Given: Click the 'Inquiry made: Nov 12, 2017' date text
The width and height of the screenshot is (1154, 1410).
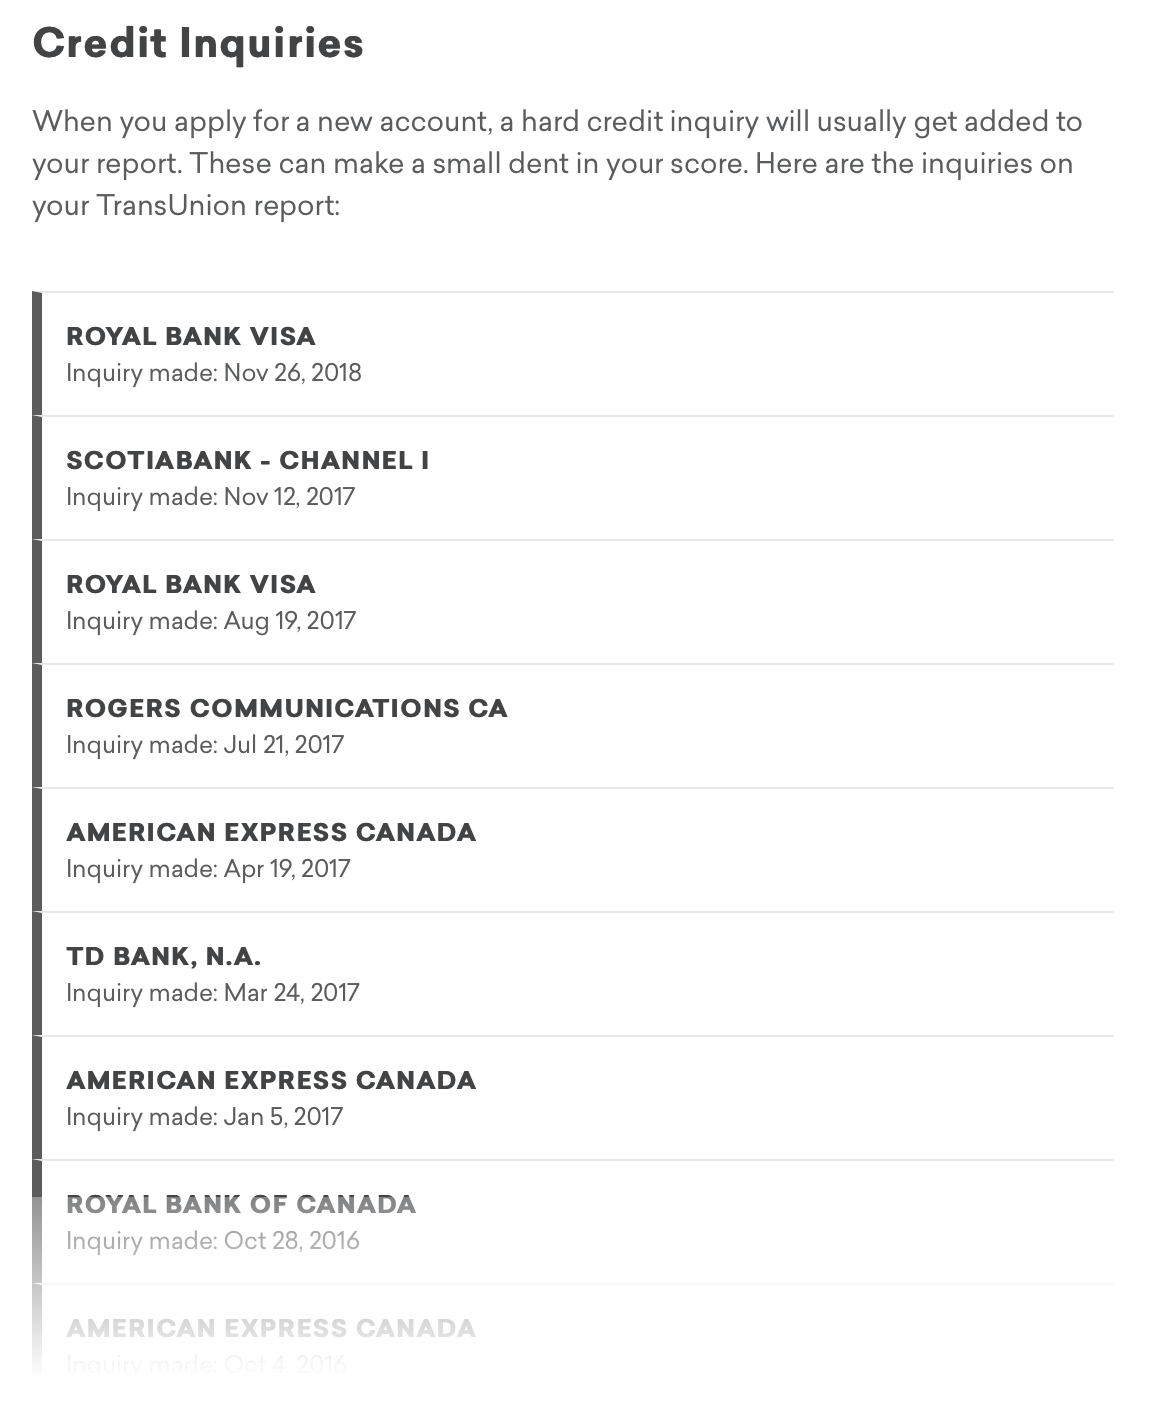Looking at the screenshot, I should point(210,497).
